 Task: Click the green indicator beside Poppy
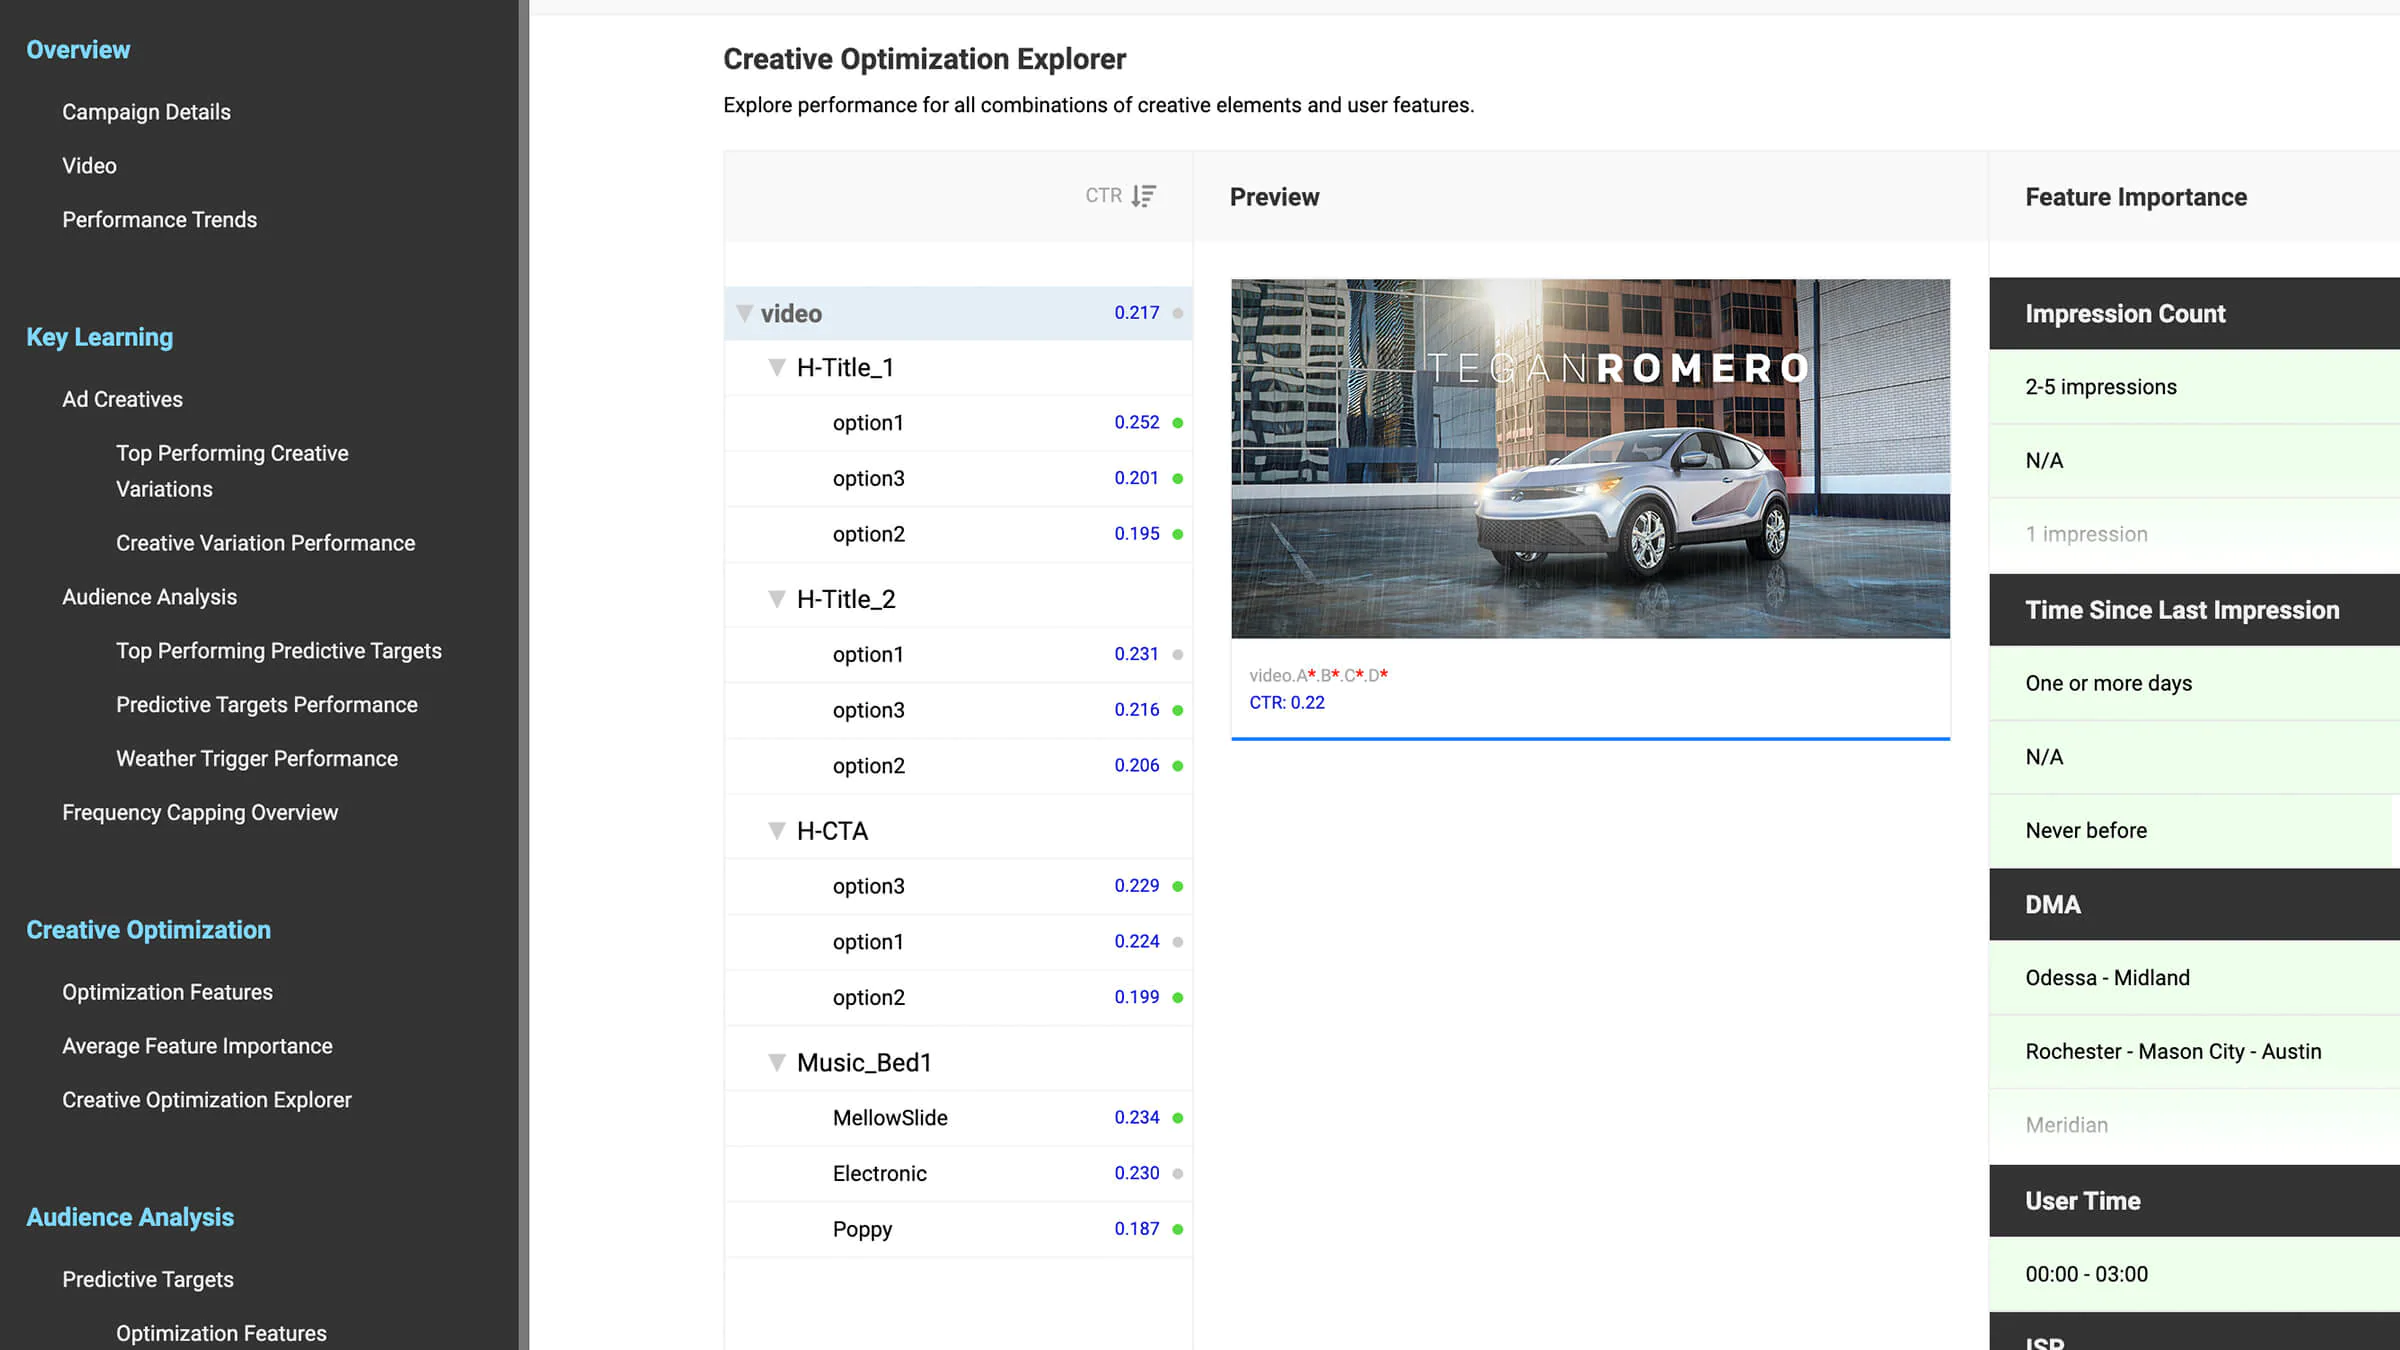tap(1180, 1229)
